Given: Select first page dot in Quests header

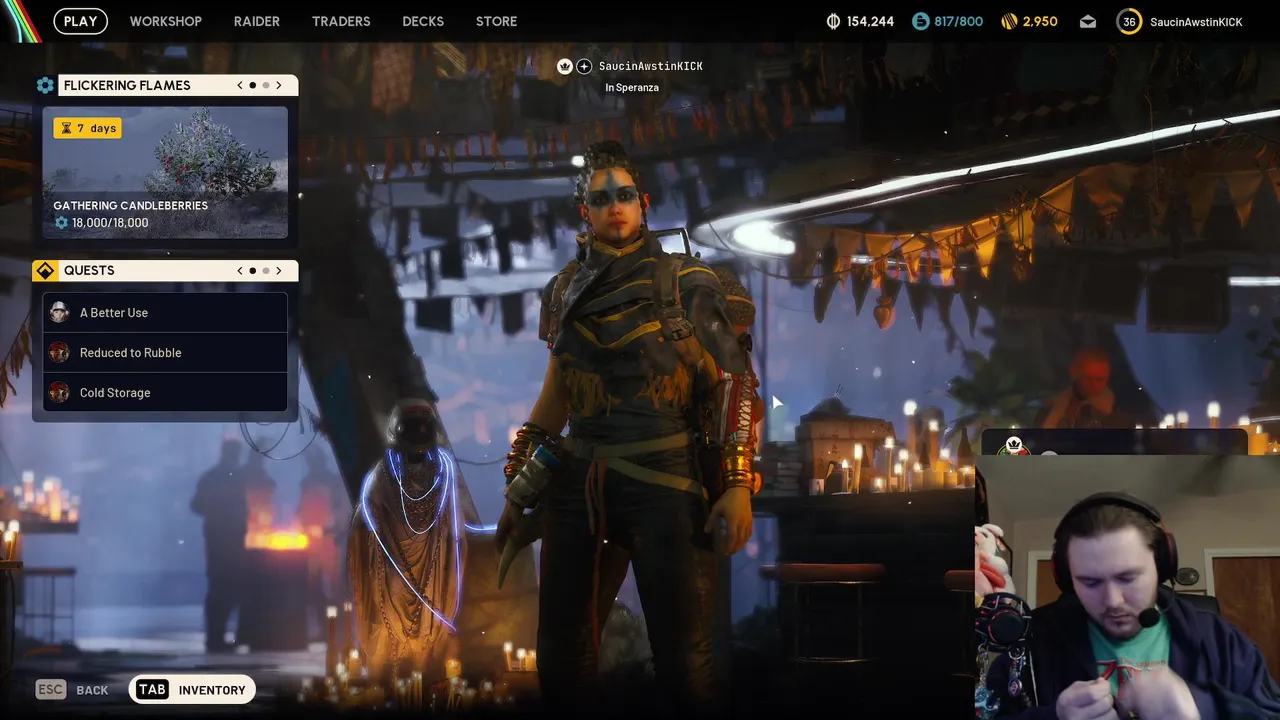Looking at the screenshot, I should 253,270.
